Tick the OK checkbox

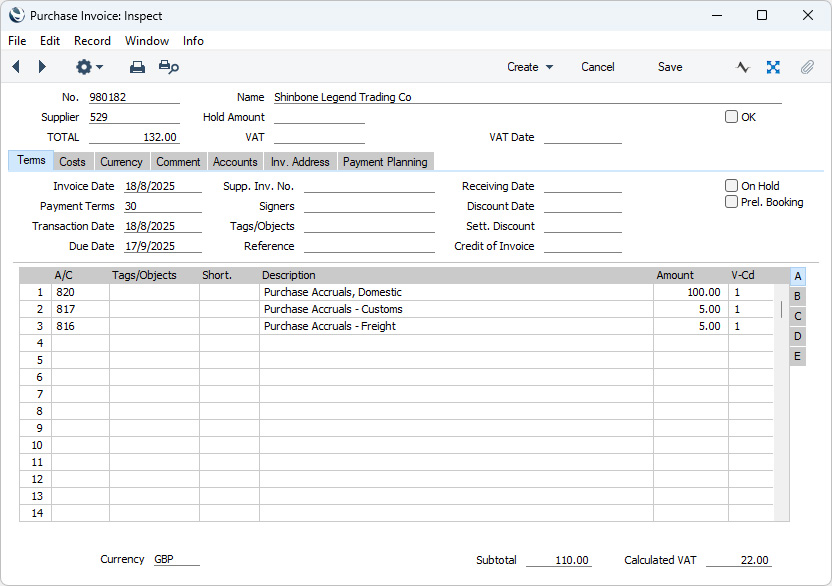731,117
